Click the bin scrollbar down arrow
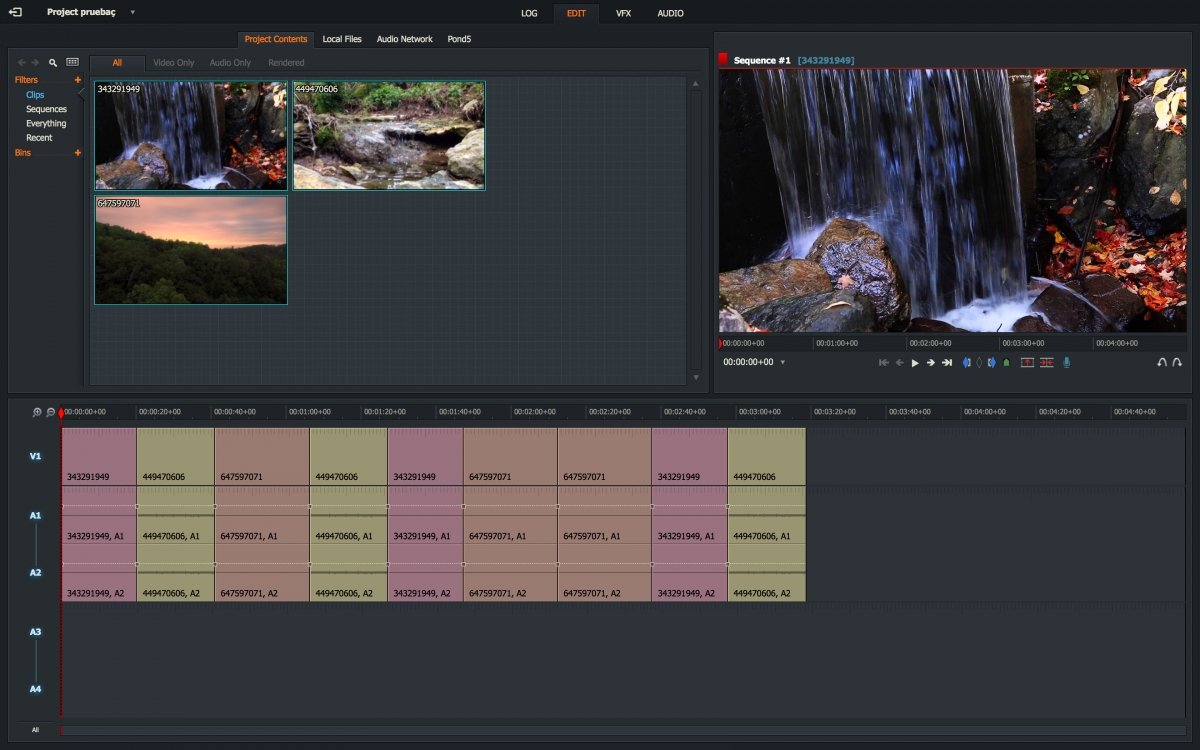The width and height of the screenshot is (1200, 750). pyautogui.click(x=696, y=377)
